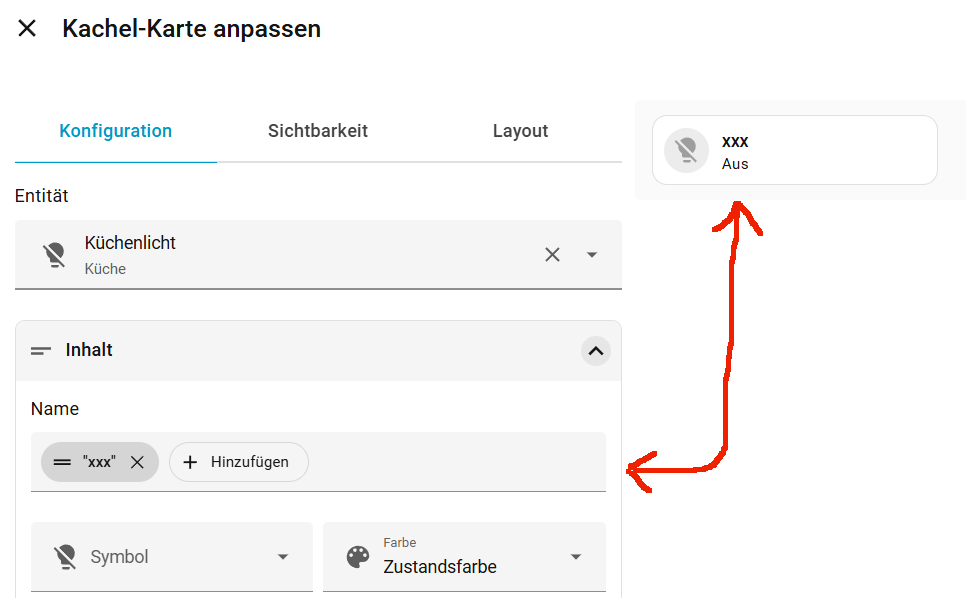Click the Küchenlicht entity field
This screenshot has width=966, height=598.
coord(318,254)
